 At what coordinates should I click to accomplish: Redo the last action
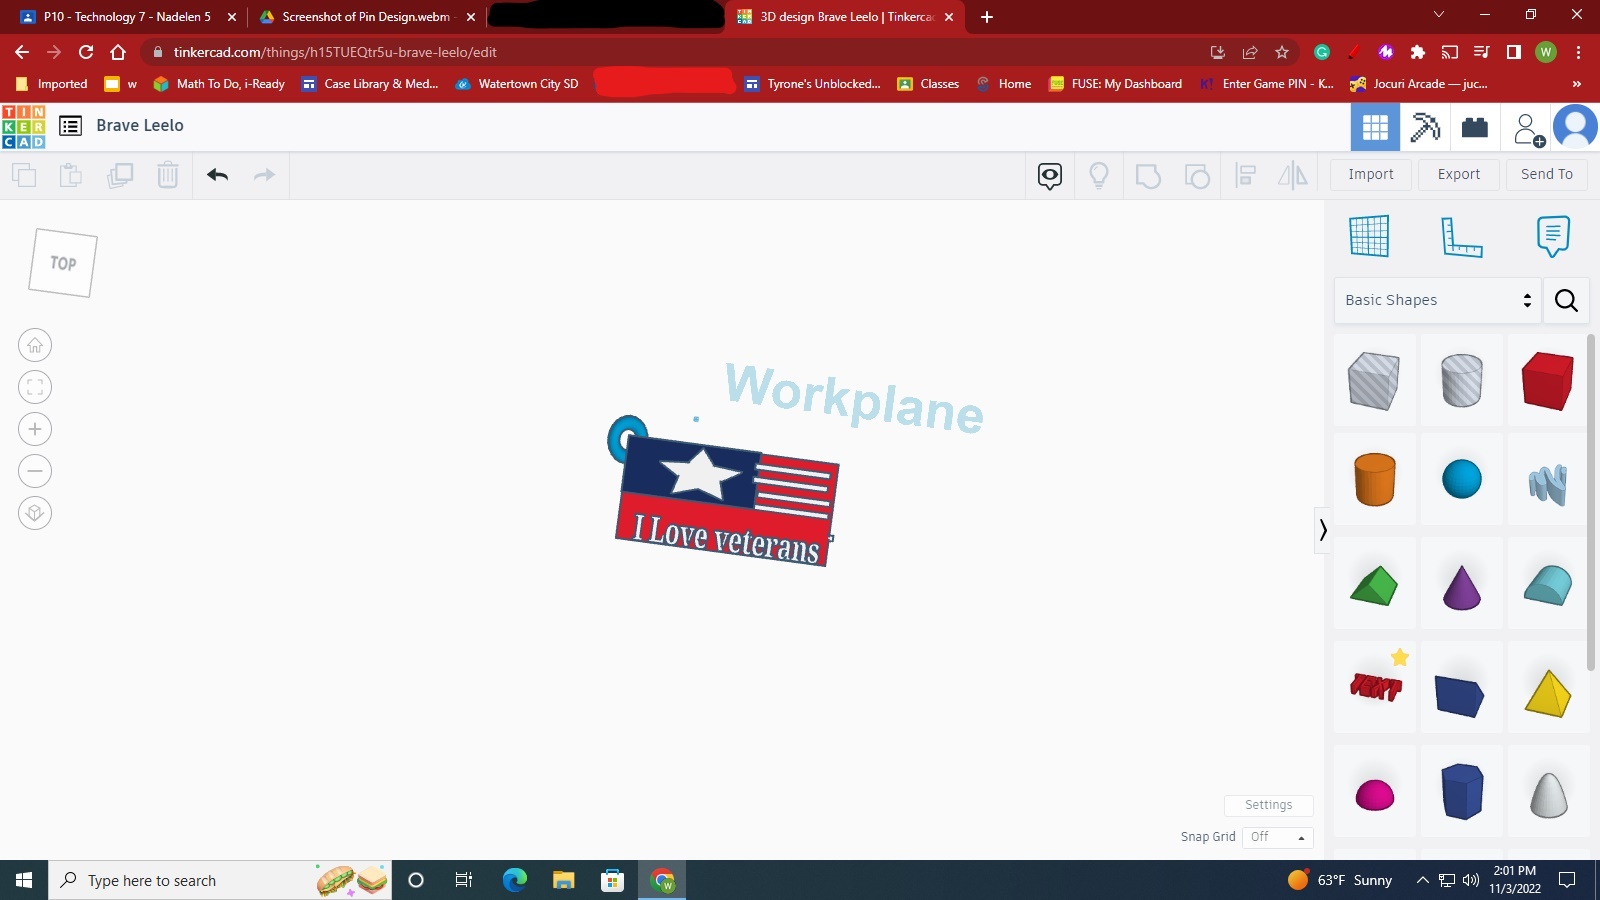(264, 175)
